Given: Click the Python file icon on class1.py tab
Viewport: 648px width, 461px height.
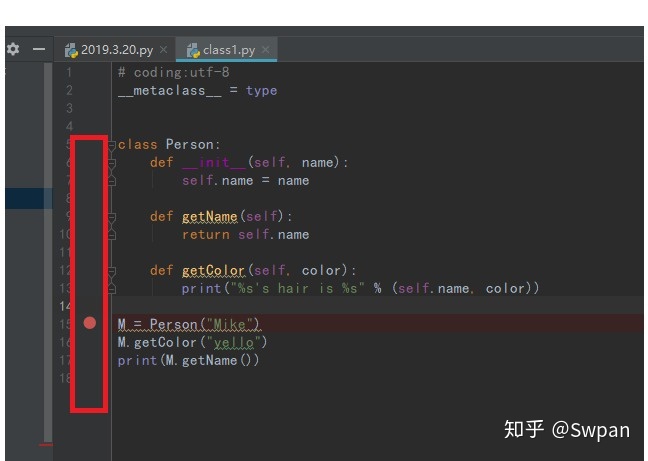Looking at the screenshot, I should [x=193, y=50].
